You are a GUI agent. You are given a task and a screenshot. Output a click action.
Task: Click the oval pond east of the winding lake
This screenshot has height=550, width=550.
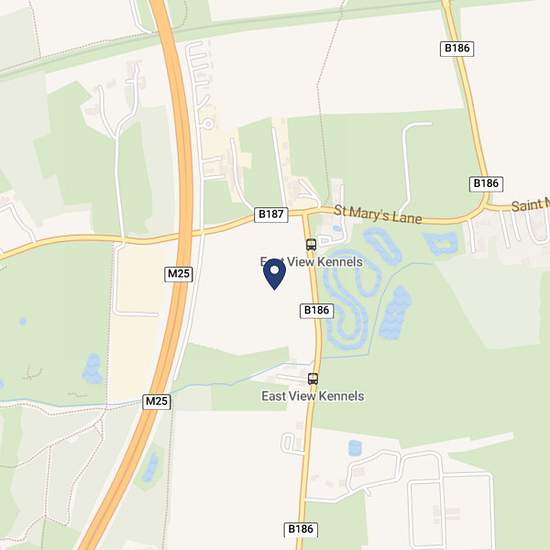[396, 313]
